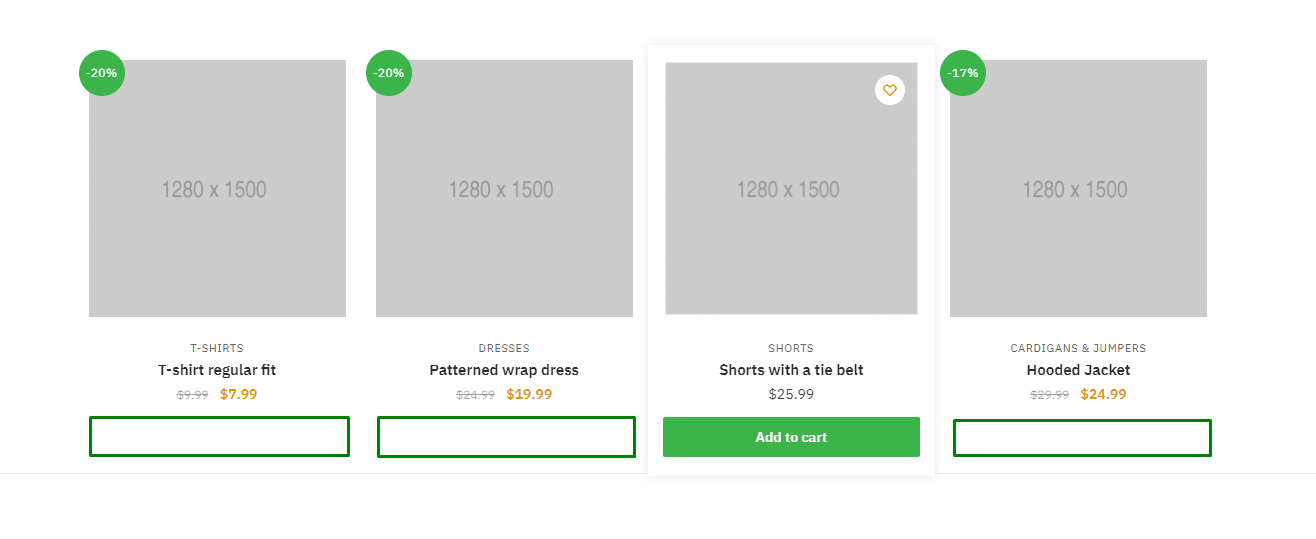
Task: Open the T-shirt regular fit title link
Action: pyautogui.click(x=217, y=370)
